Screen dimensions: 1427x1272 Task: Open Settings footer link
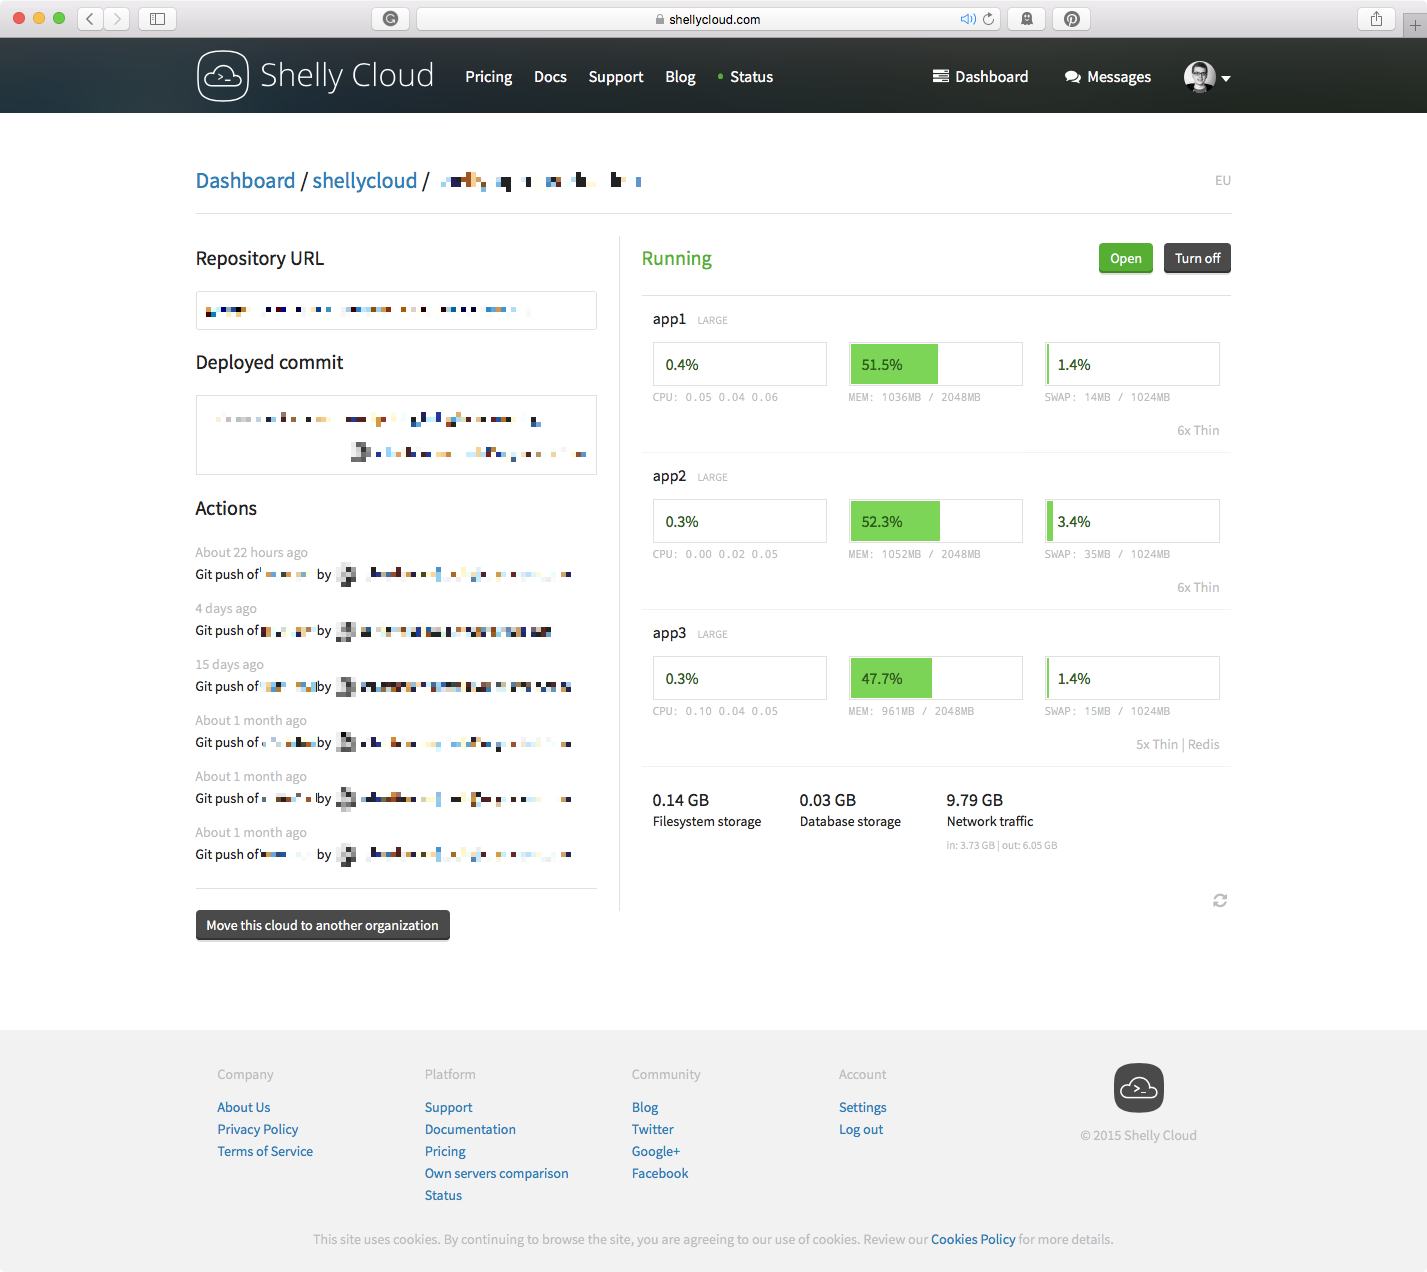click(863, 1107)
